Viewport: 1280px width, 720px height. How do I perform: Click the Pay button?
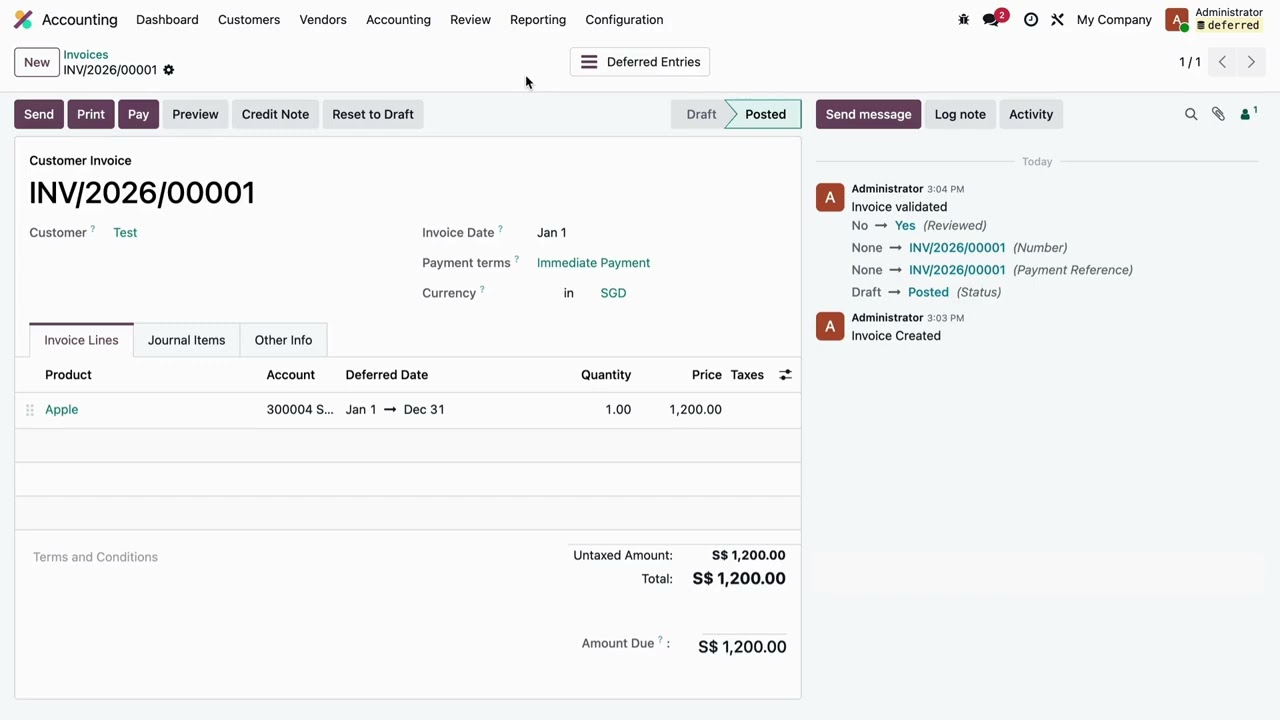click(138, 114)
